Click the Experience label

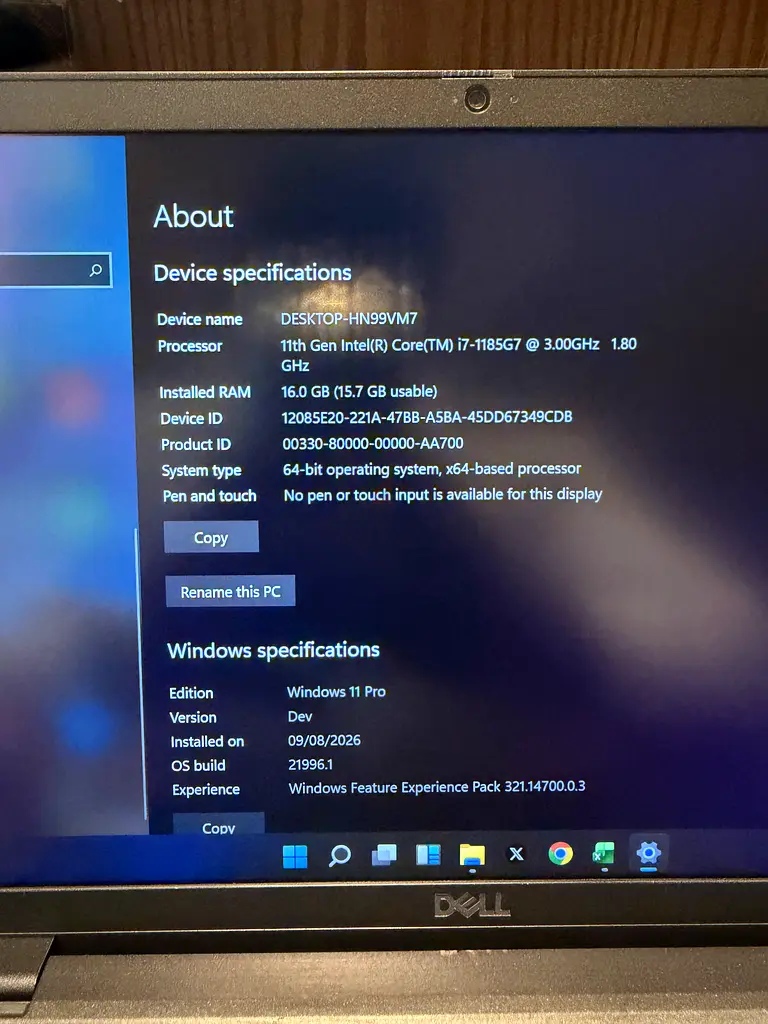click(x=206, y=790)
